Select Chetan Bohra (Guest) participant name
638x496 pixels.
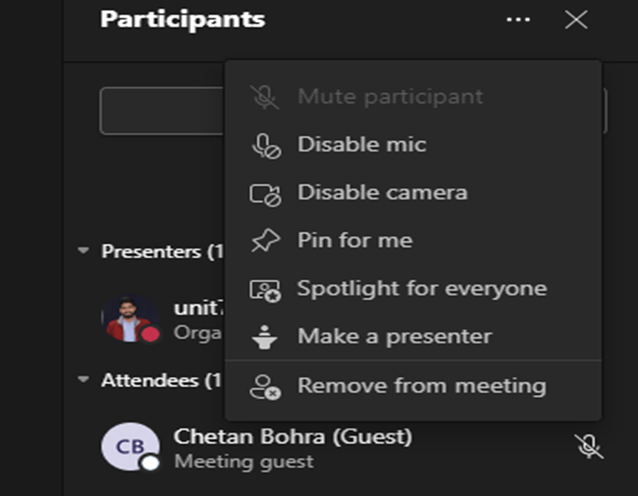(x=293, y=437)
